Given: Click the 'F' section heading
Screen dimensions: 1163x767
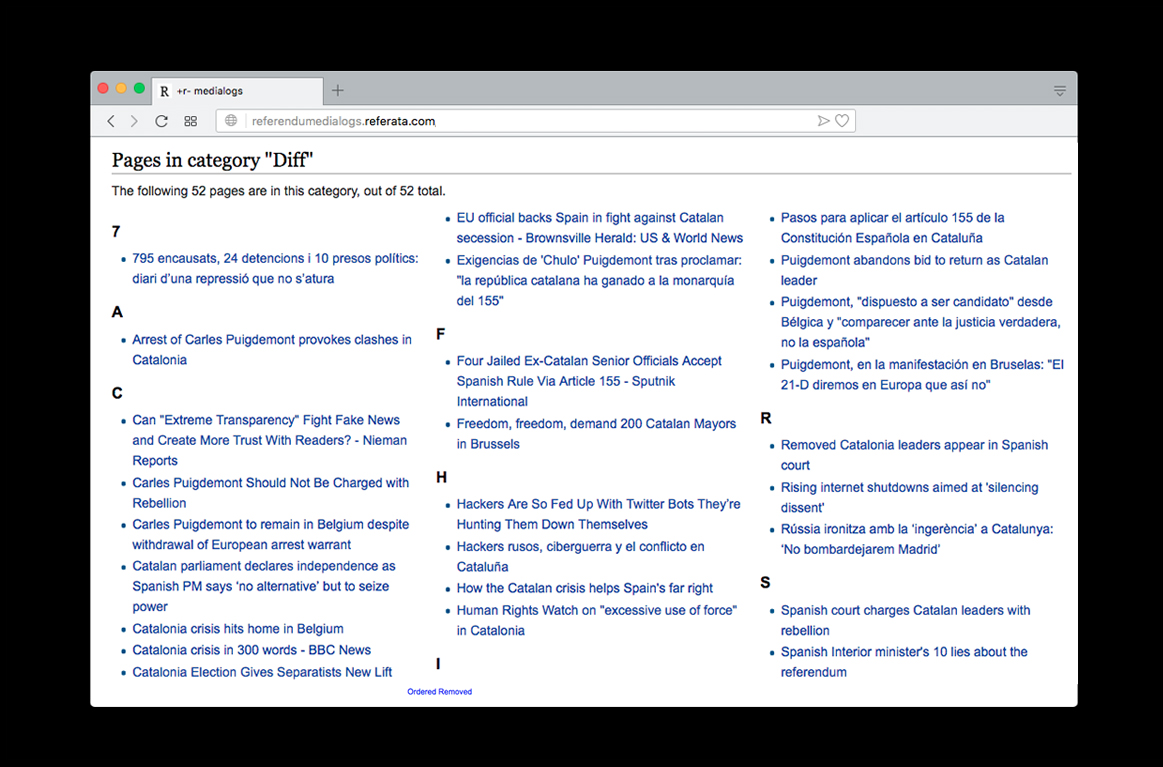Looking at the screenshot, I should coord(441,334).
